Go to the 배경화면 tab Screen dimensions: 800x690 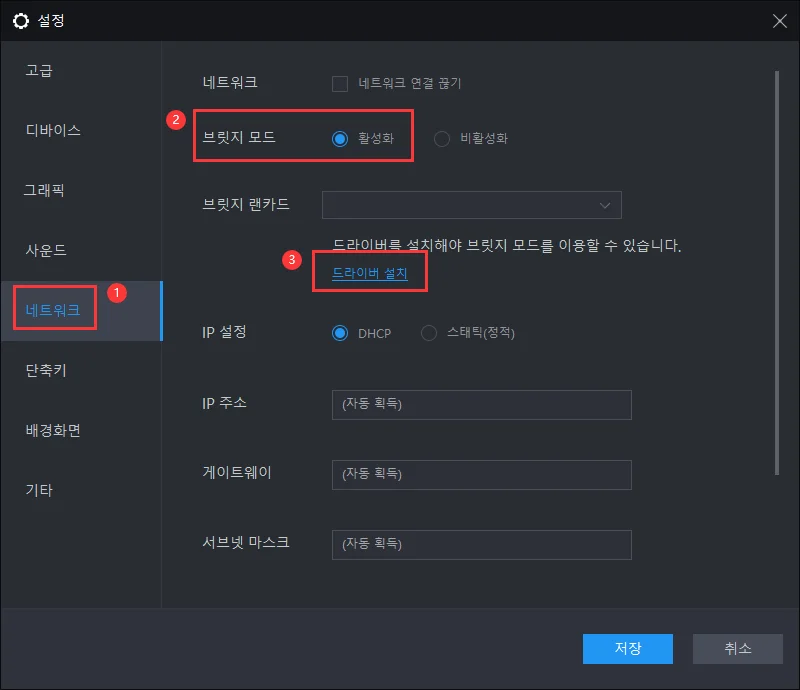click(53, 430)
